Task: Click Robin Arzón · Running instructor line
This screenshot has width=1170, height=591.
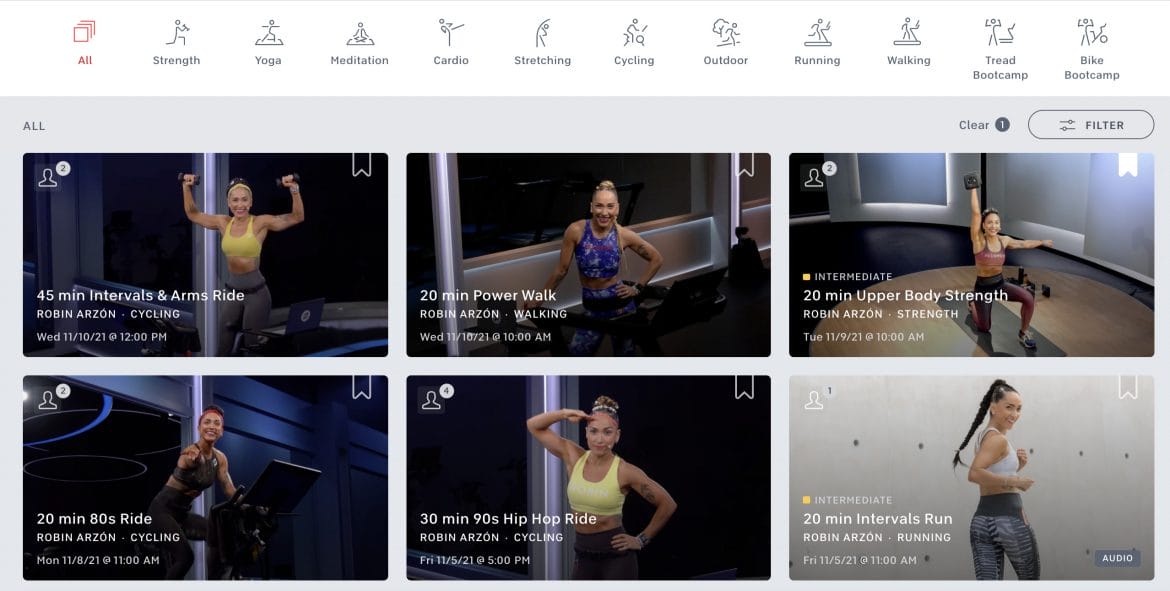Action: click(x=877, y=537)
